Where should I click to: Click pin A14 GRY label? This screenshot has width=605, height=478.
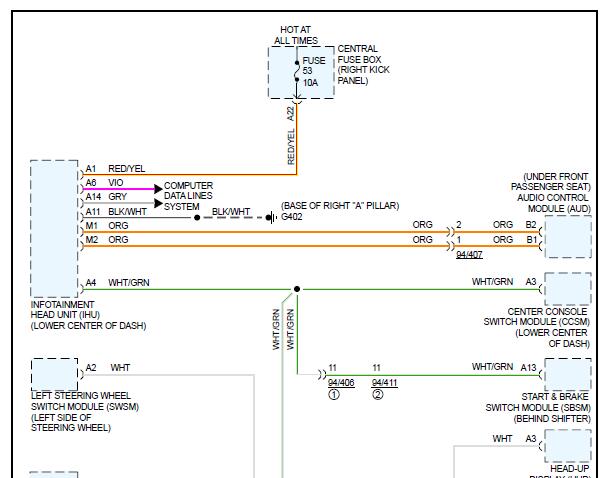(106, 197)
